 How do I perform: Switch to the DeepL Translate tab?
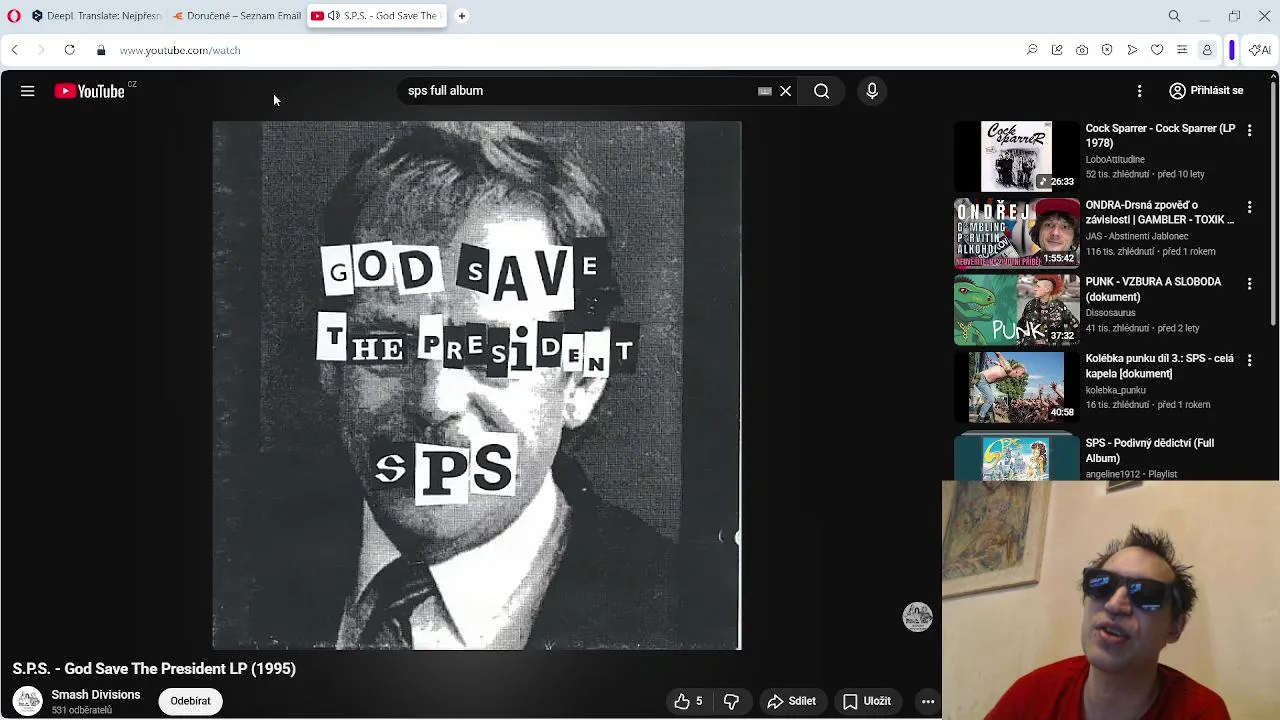click(x=96, y=16)
